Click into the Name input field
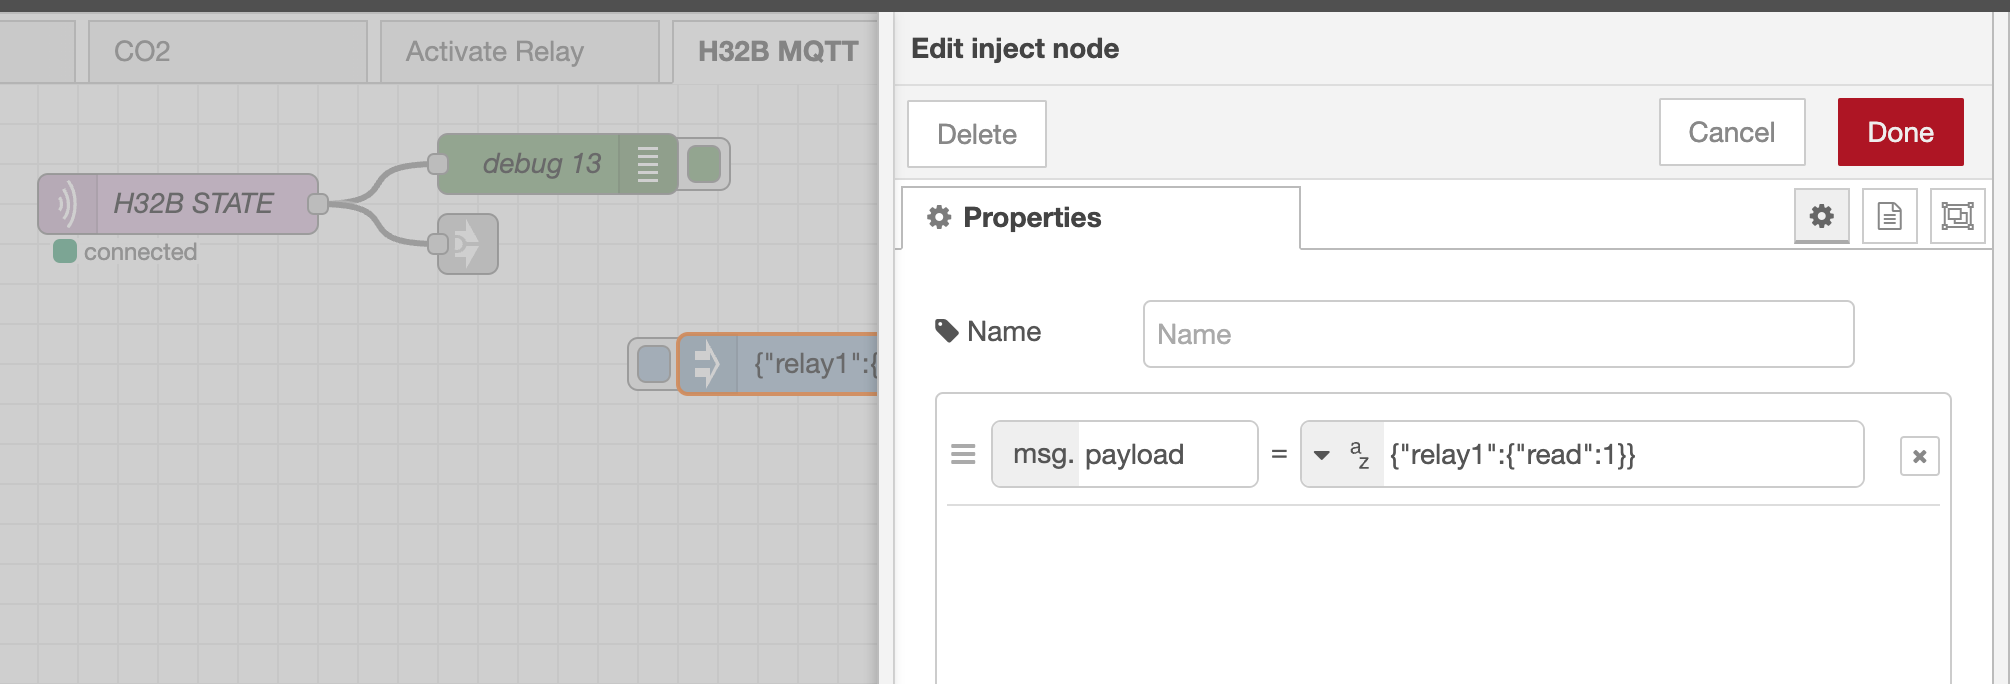2010x684 pixels. click(1497, 334)
